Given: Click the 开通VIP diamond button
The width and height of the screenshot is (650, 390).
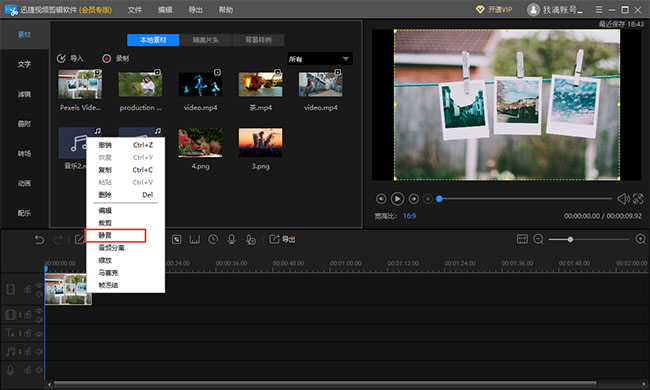Looking at the screenshot, I should pyautogui.click(x=494, y=10).
